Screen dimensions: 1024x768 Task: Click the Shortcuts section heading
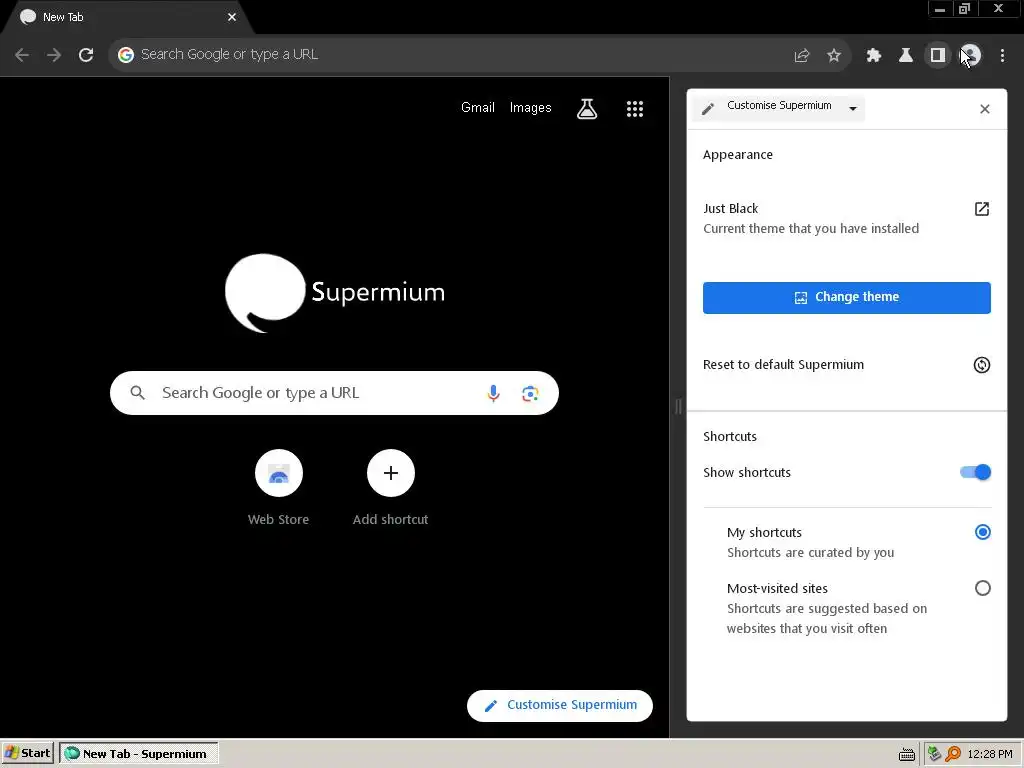point(729,437)
